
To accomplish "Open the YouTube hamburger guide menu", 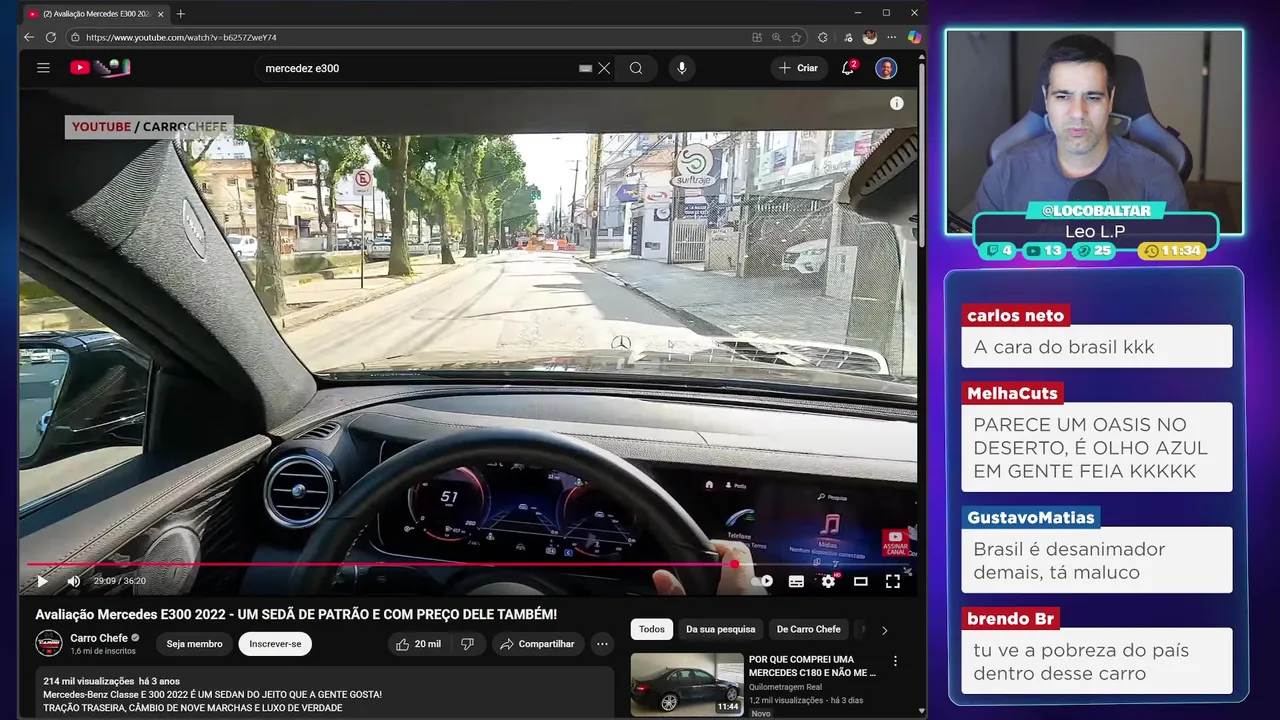I will [43, 68].
